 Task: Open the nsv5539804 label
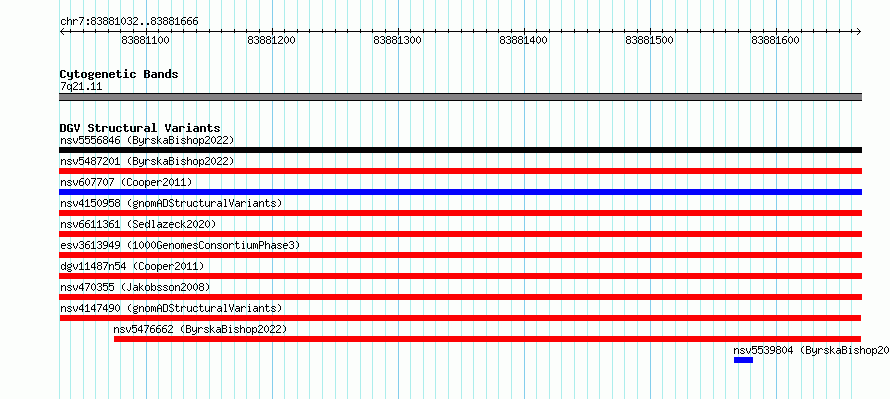click(812, 350)
